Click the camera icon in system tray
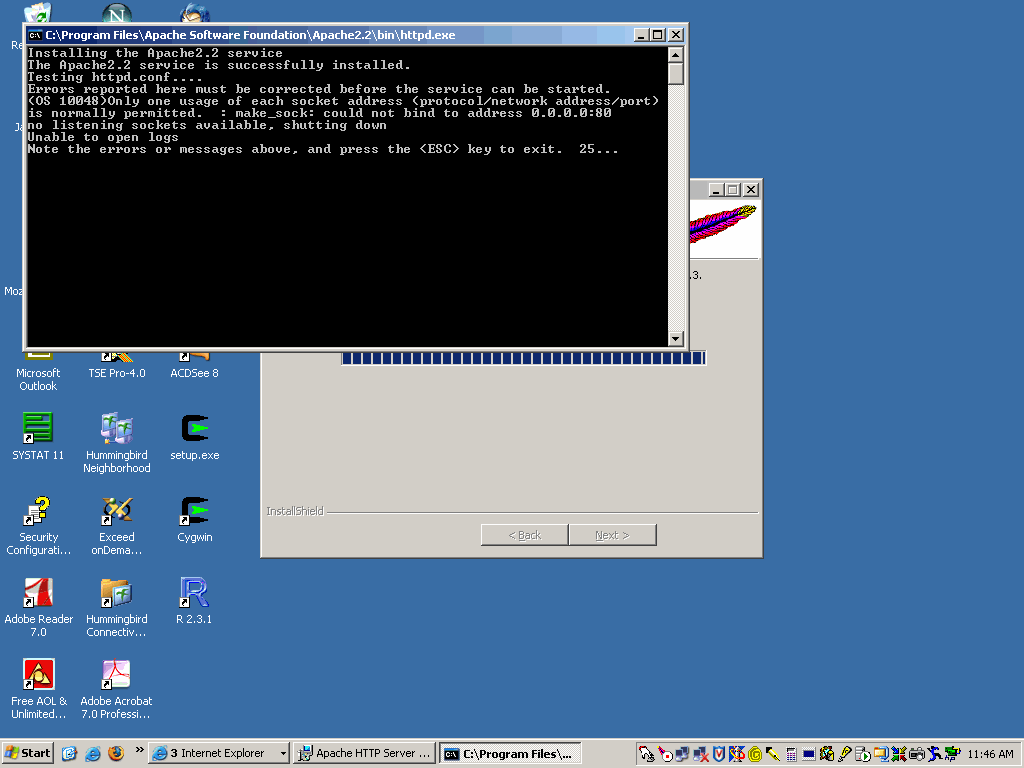The height and width of the screenshot is (768, 1024). [x=916, y=754]
